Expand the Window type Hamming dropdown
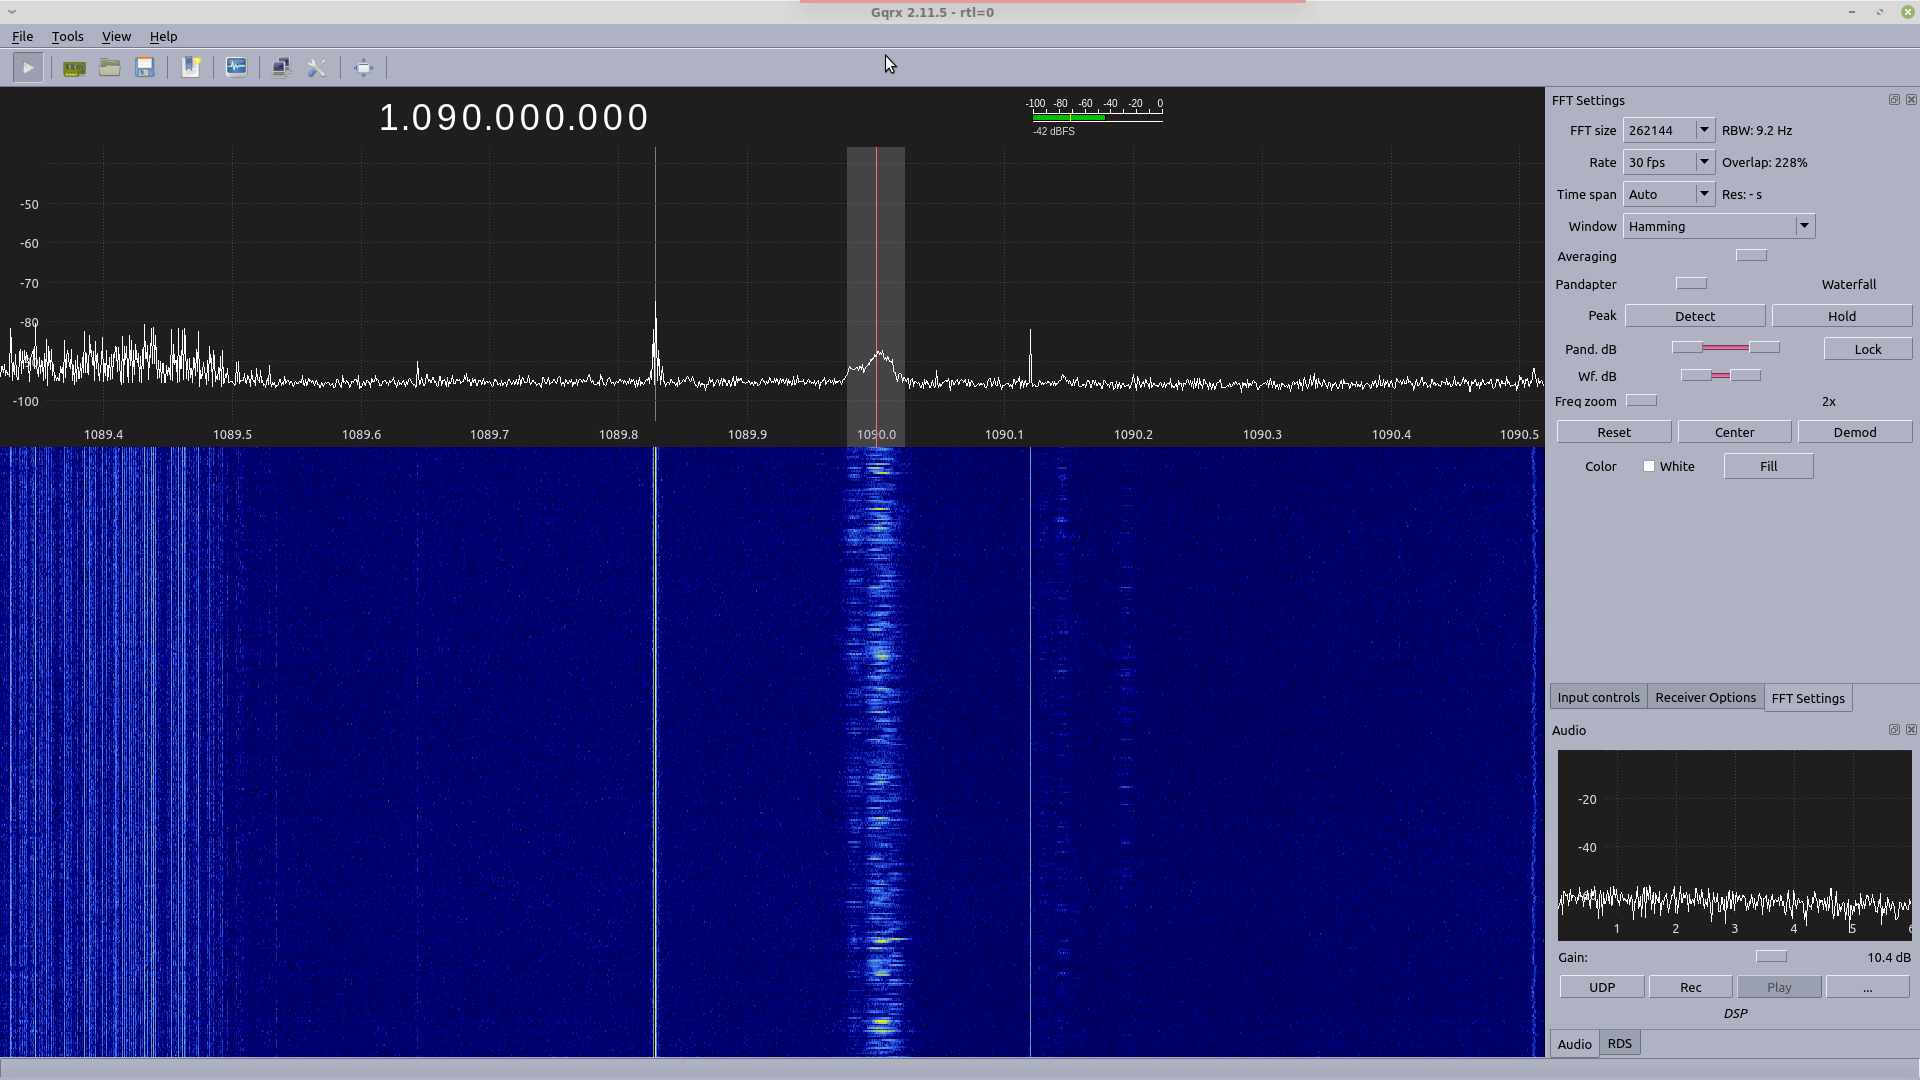The width and height of the screenshot is (1920, 1080). pos(1803,227)
